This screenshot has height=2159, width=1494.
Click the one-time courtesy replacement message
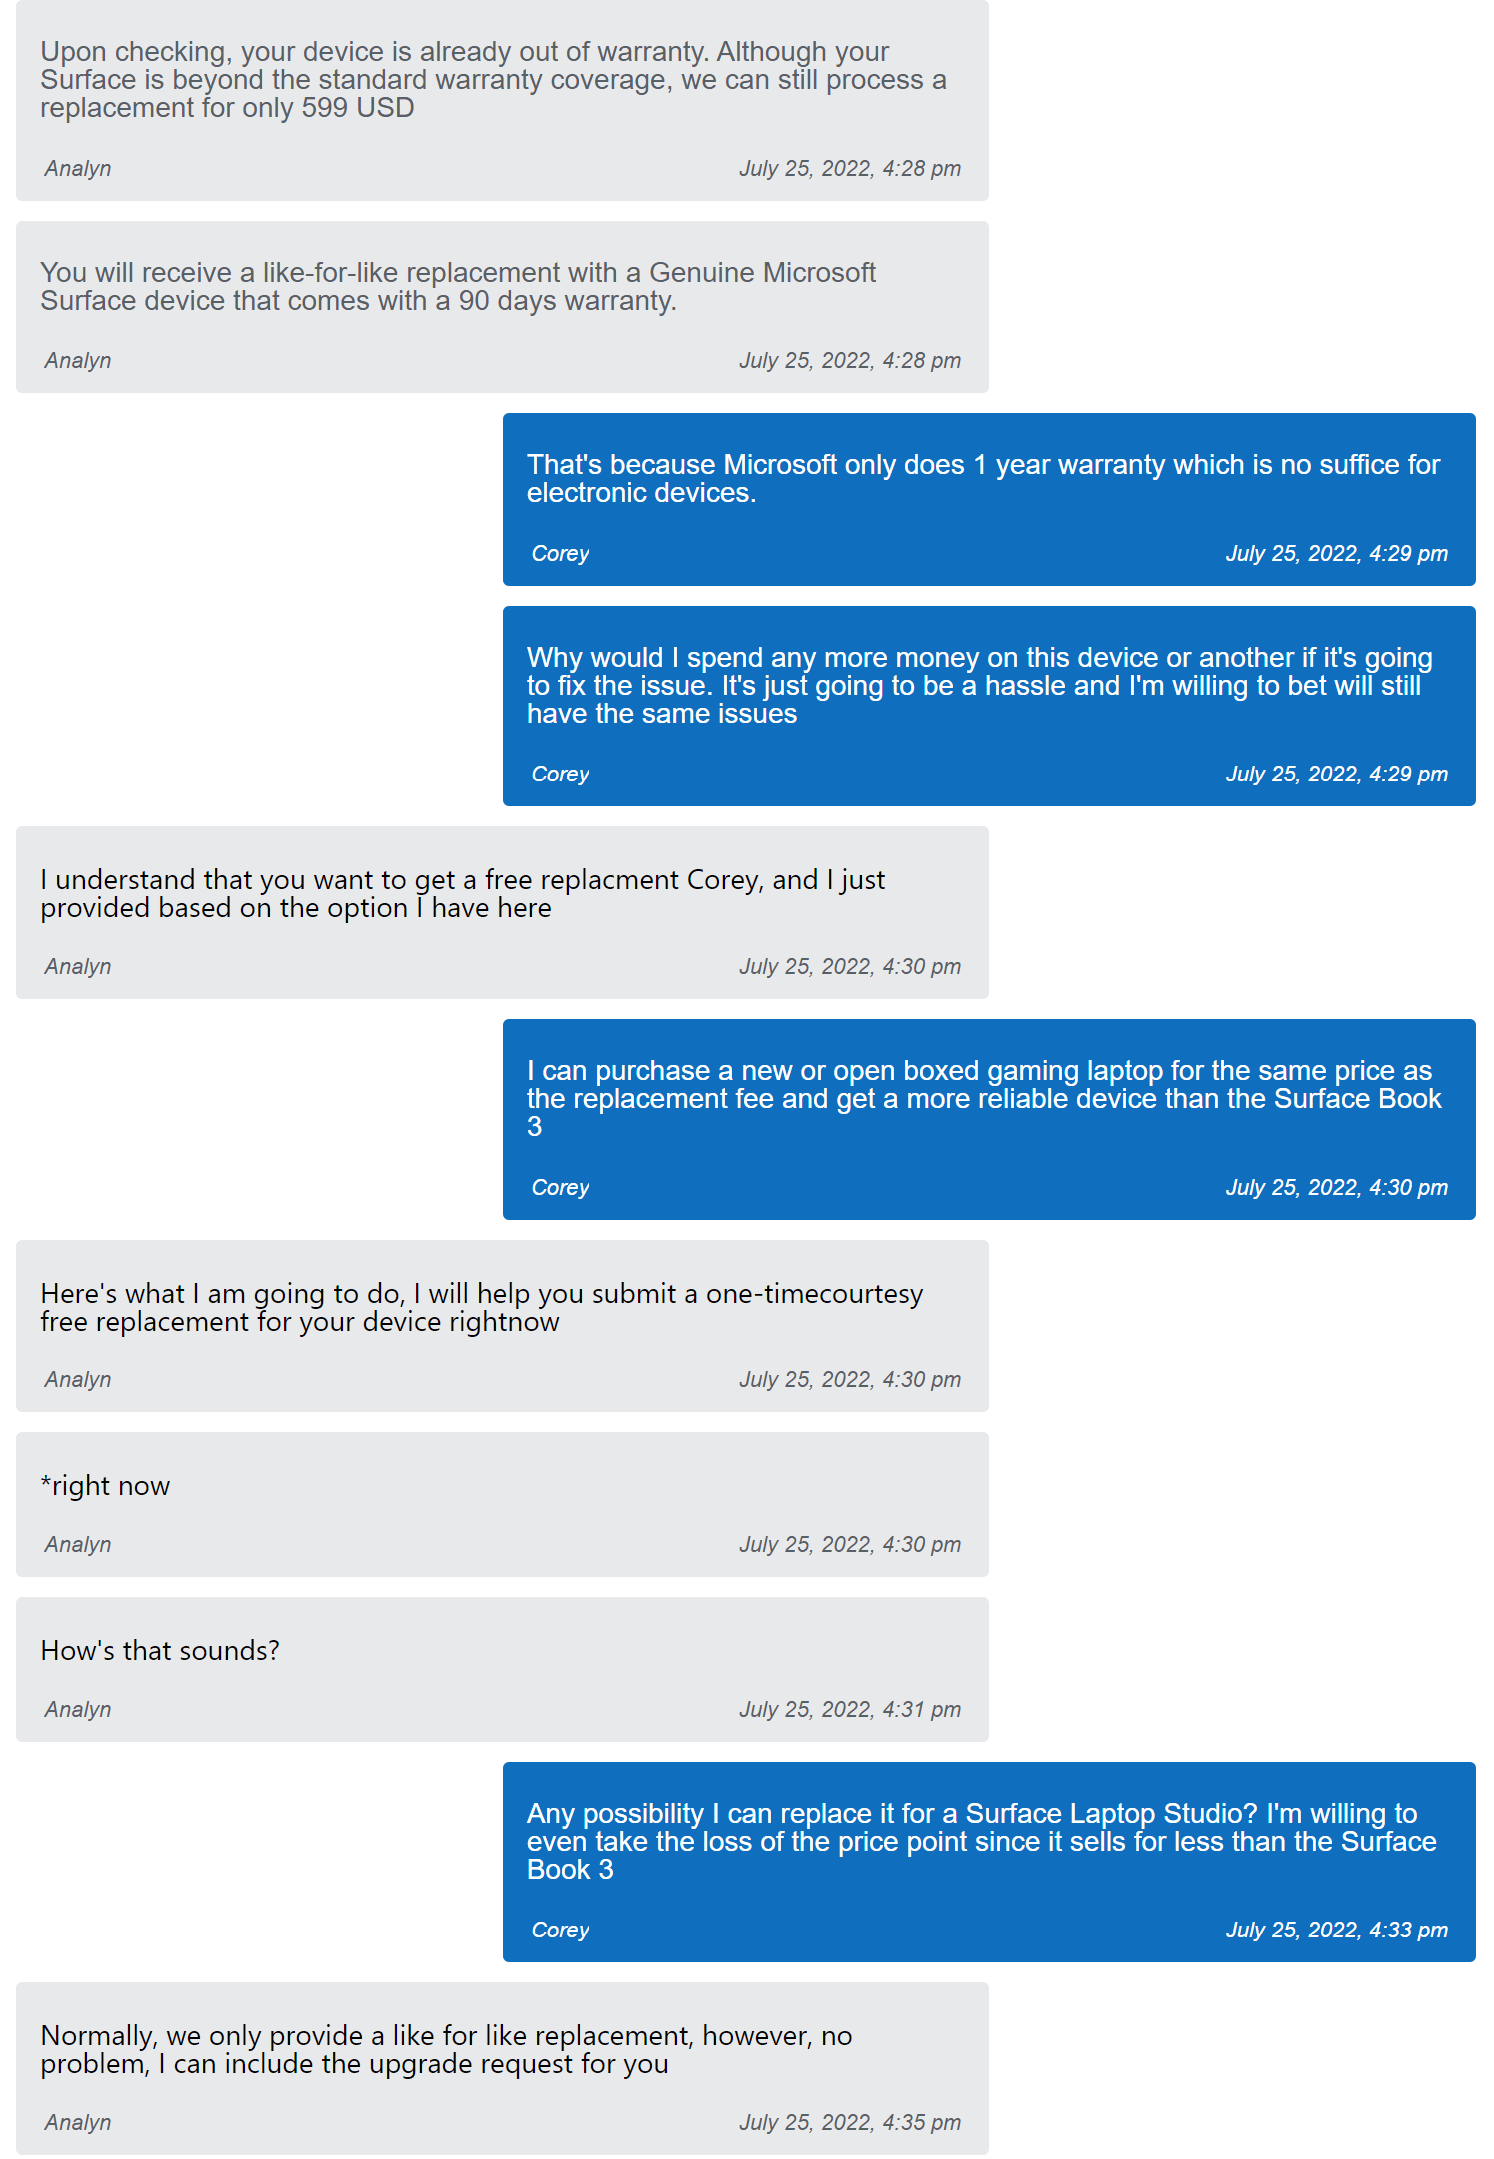coord(502,1326)
